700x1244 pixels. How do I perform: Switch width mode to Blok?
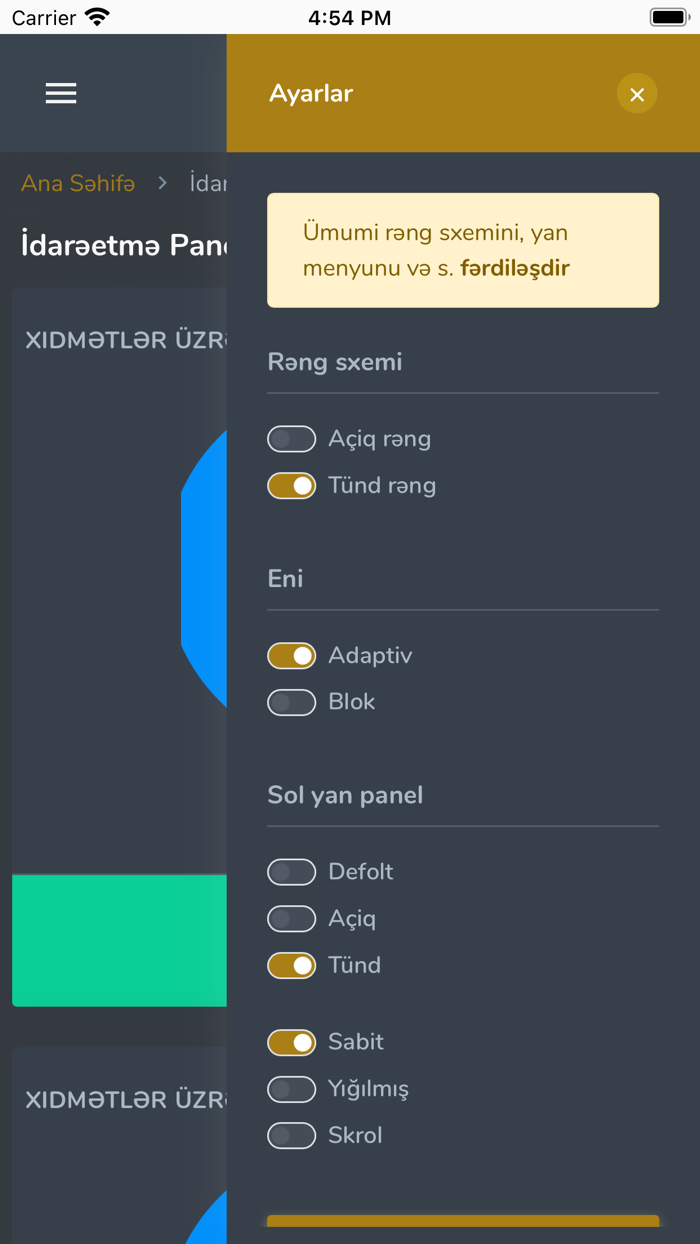[x=291, y=702]
